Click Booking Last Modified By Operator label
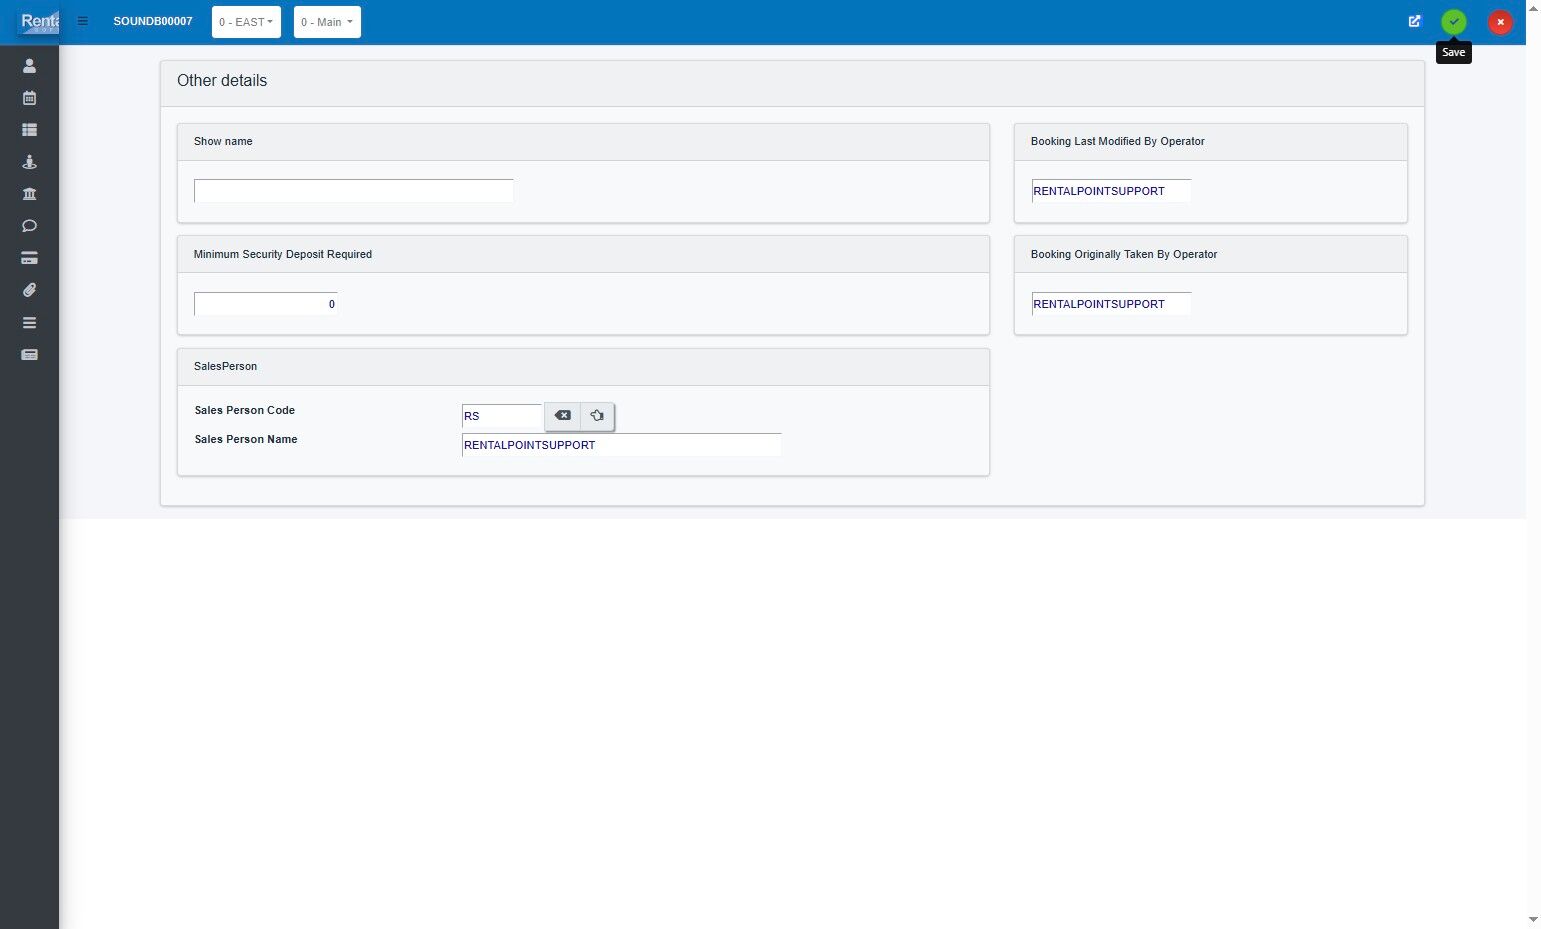 pyautogui.click(x=1117, y=142)
